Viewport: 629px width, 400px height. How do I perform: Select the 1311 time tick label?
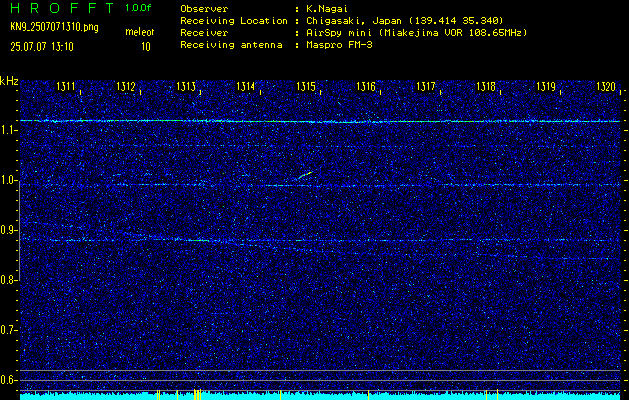[66, 86]
